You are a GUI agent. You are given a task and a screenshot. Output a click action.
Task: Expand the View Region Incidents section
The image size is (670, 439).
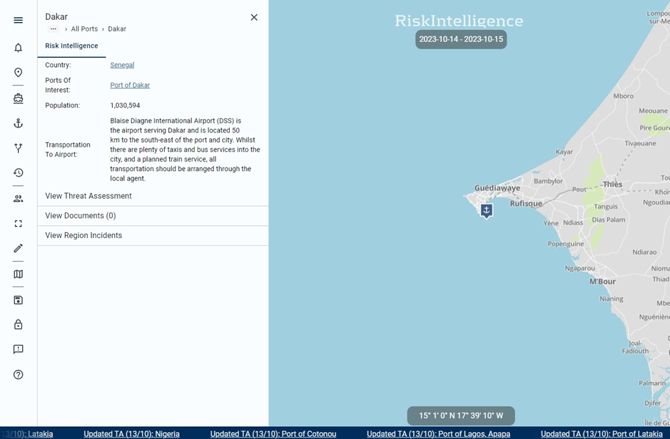tap(153, 236)
